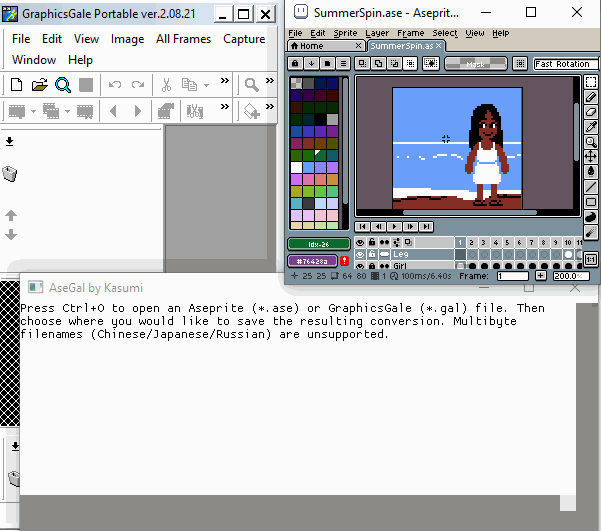Open the zoom 200.0% combo box
Screen dimensions: 601x531
coord(571,276)
